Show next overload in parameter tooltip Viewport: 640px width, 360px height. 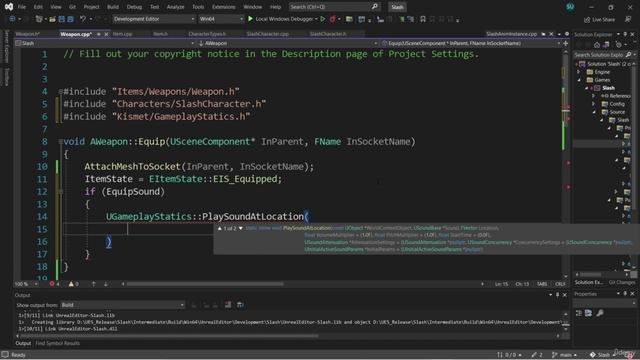240,228
